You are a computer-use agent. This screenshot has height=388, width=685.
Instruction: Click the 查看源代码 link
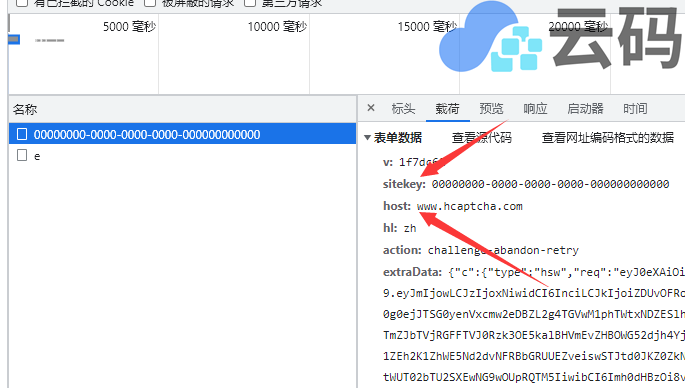(481, 138)
